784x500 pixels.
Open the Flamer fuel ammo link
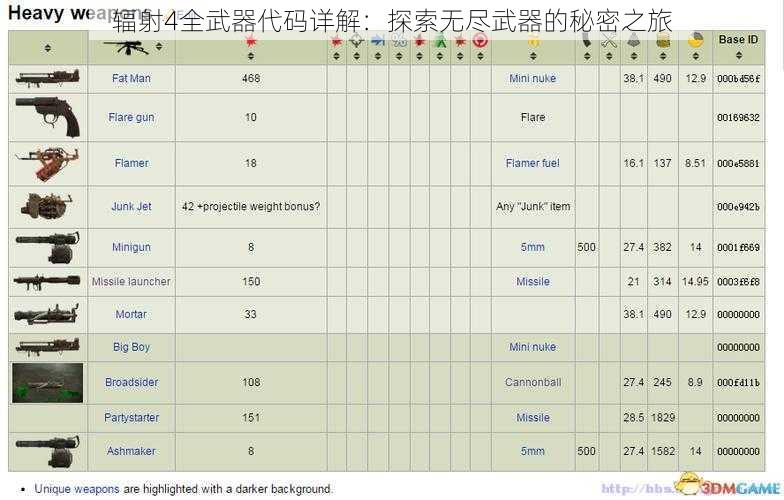[533, 163]
